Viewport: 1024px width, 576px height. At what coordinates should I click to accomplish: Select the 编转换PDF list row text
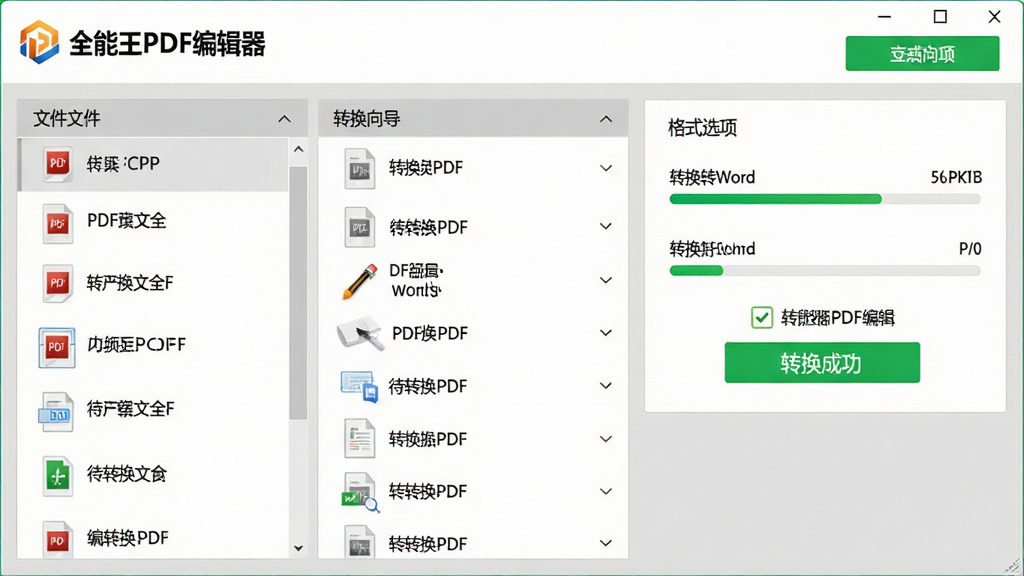128,537
